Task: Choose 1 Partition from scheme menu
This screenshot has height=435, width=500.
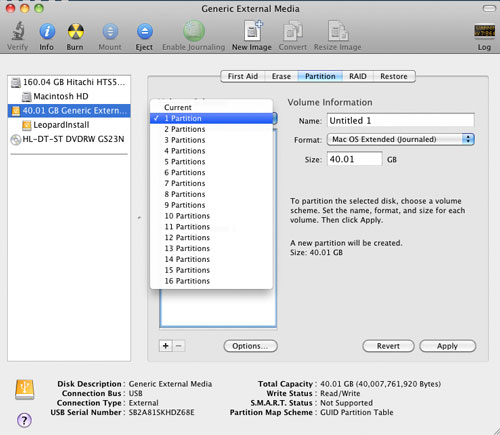Action: [211, 118]
